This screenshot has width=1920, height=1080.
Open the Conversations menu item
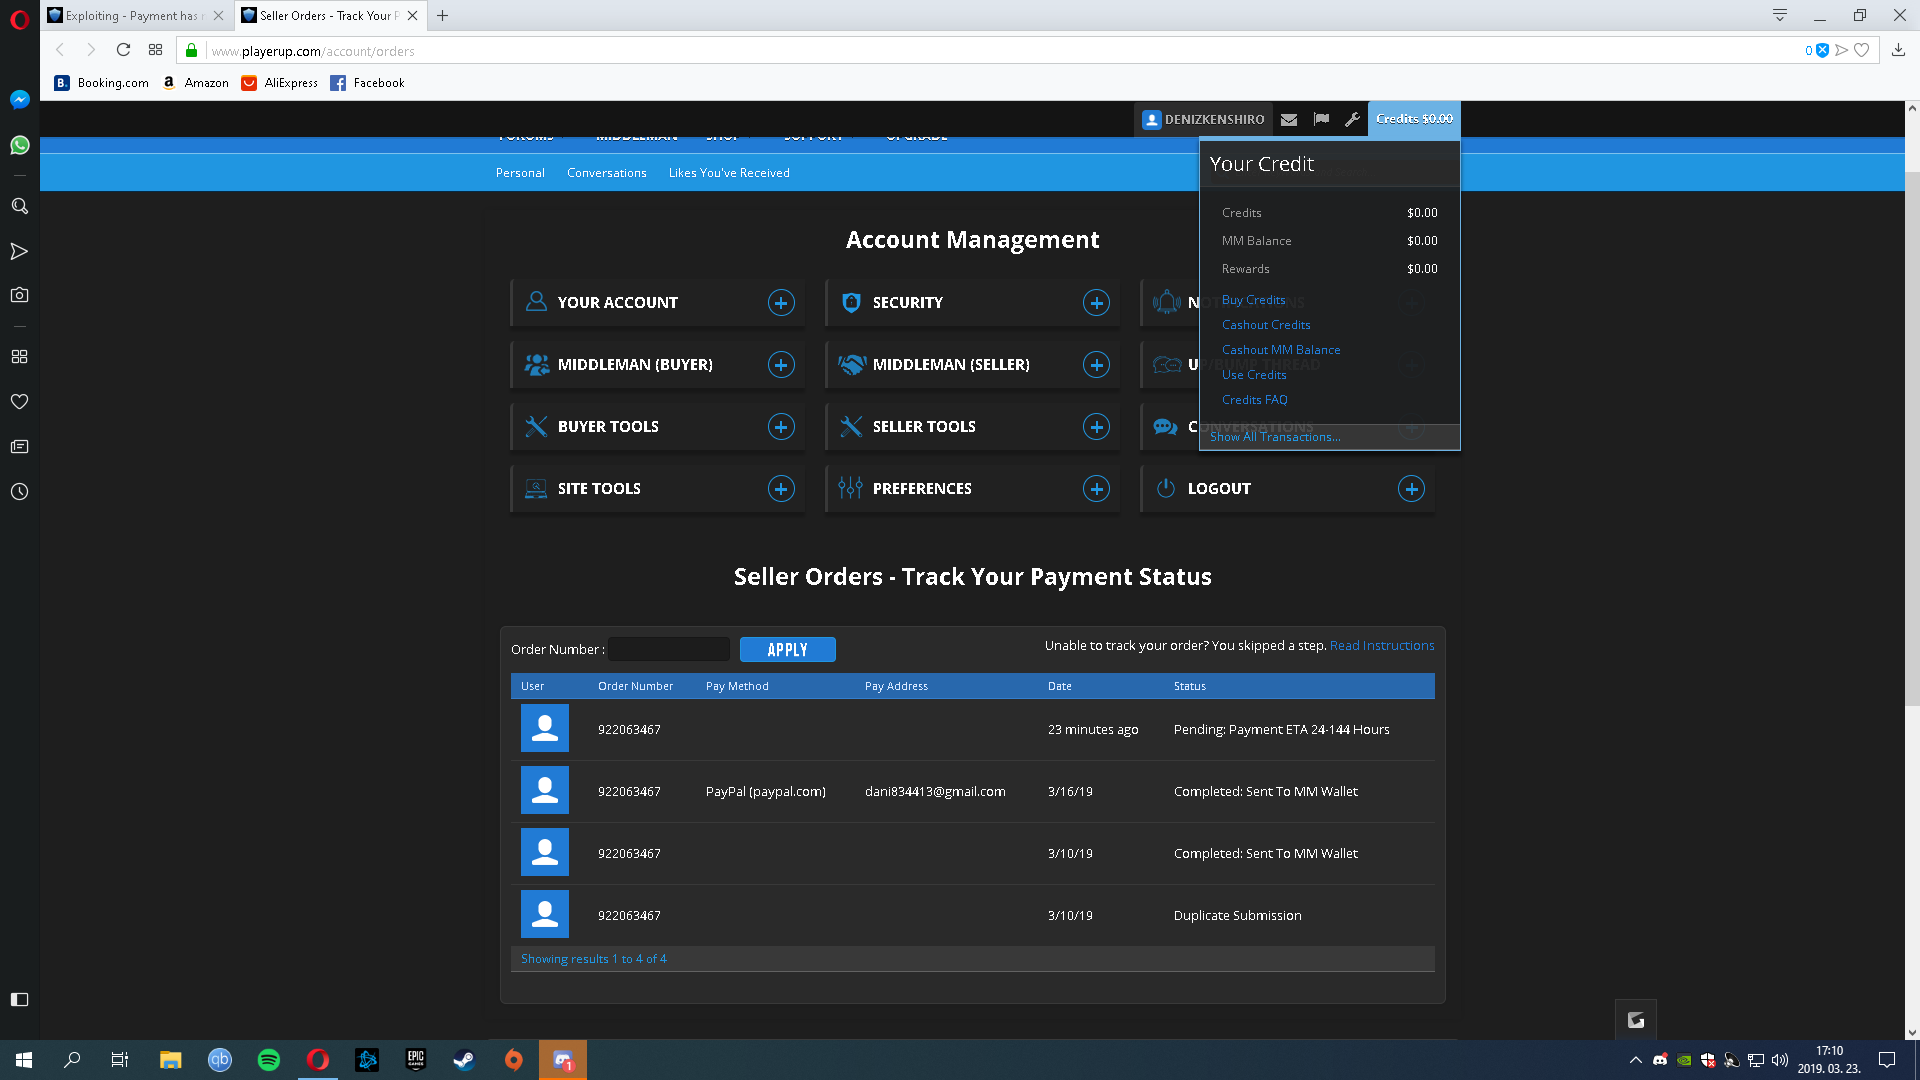606,173
